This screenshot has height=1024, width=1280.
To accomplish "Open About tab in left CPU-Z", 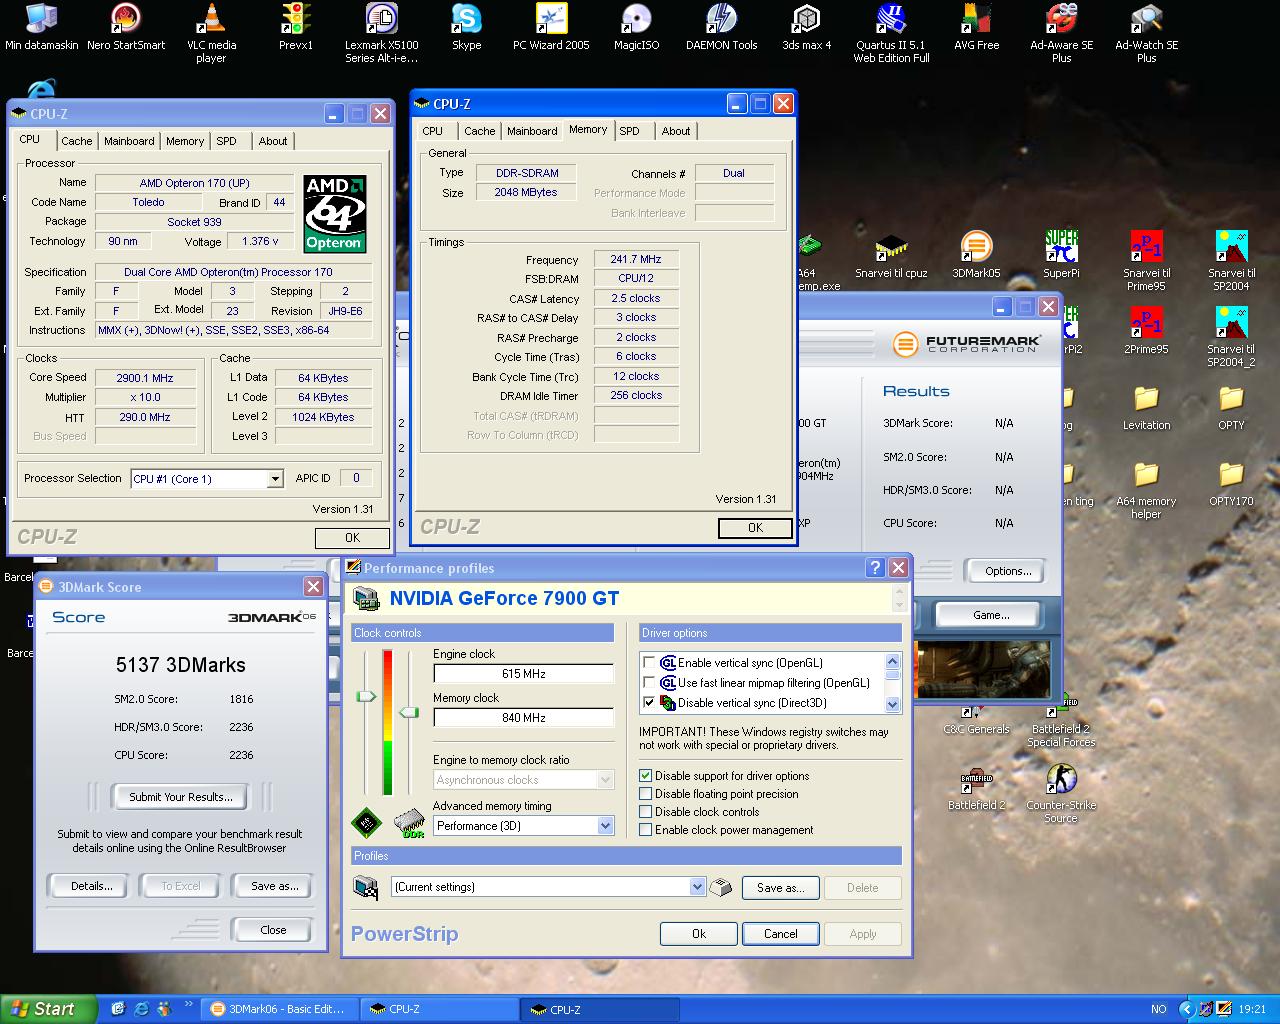I will click(273, 141).
